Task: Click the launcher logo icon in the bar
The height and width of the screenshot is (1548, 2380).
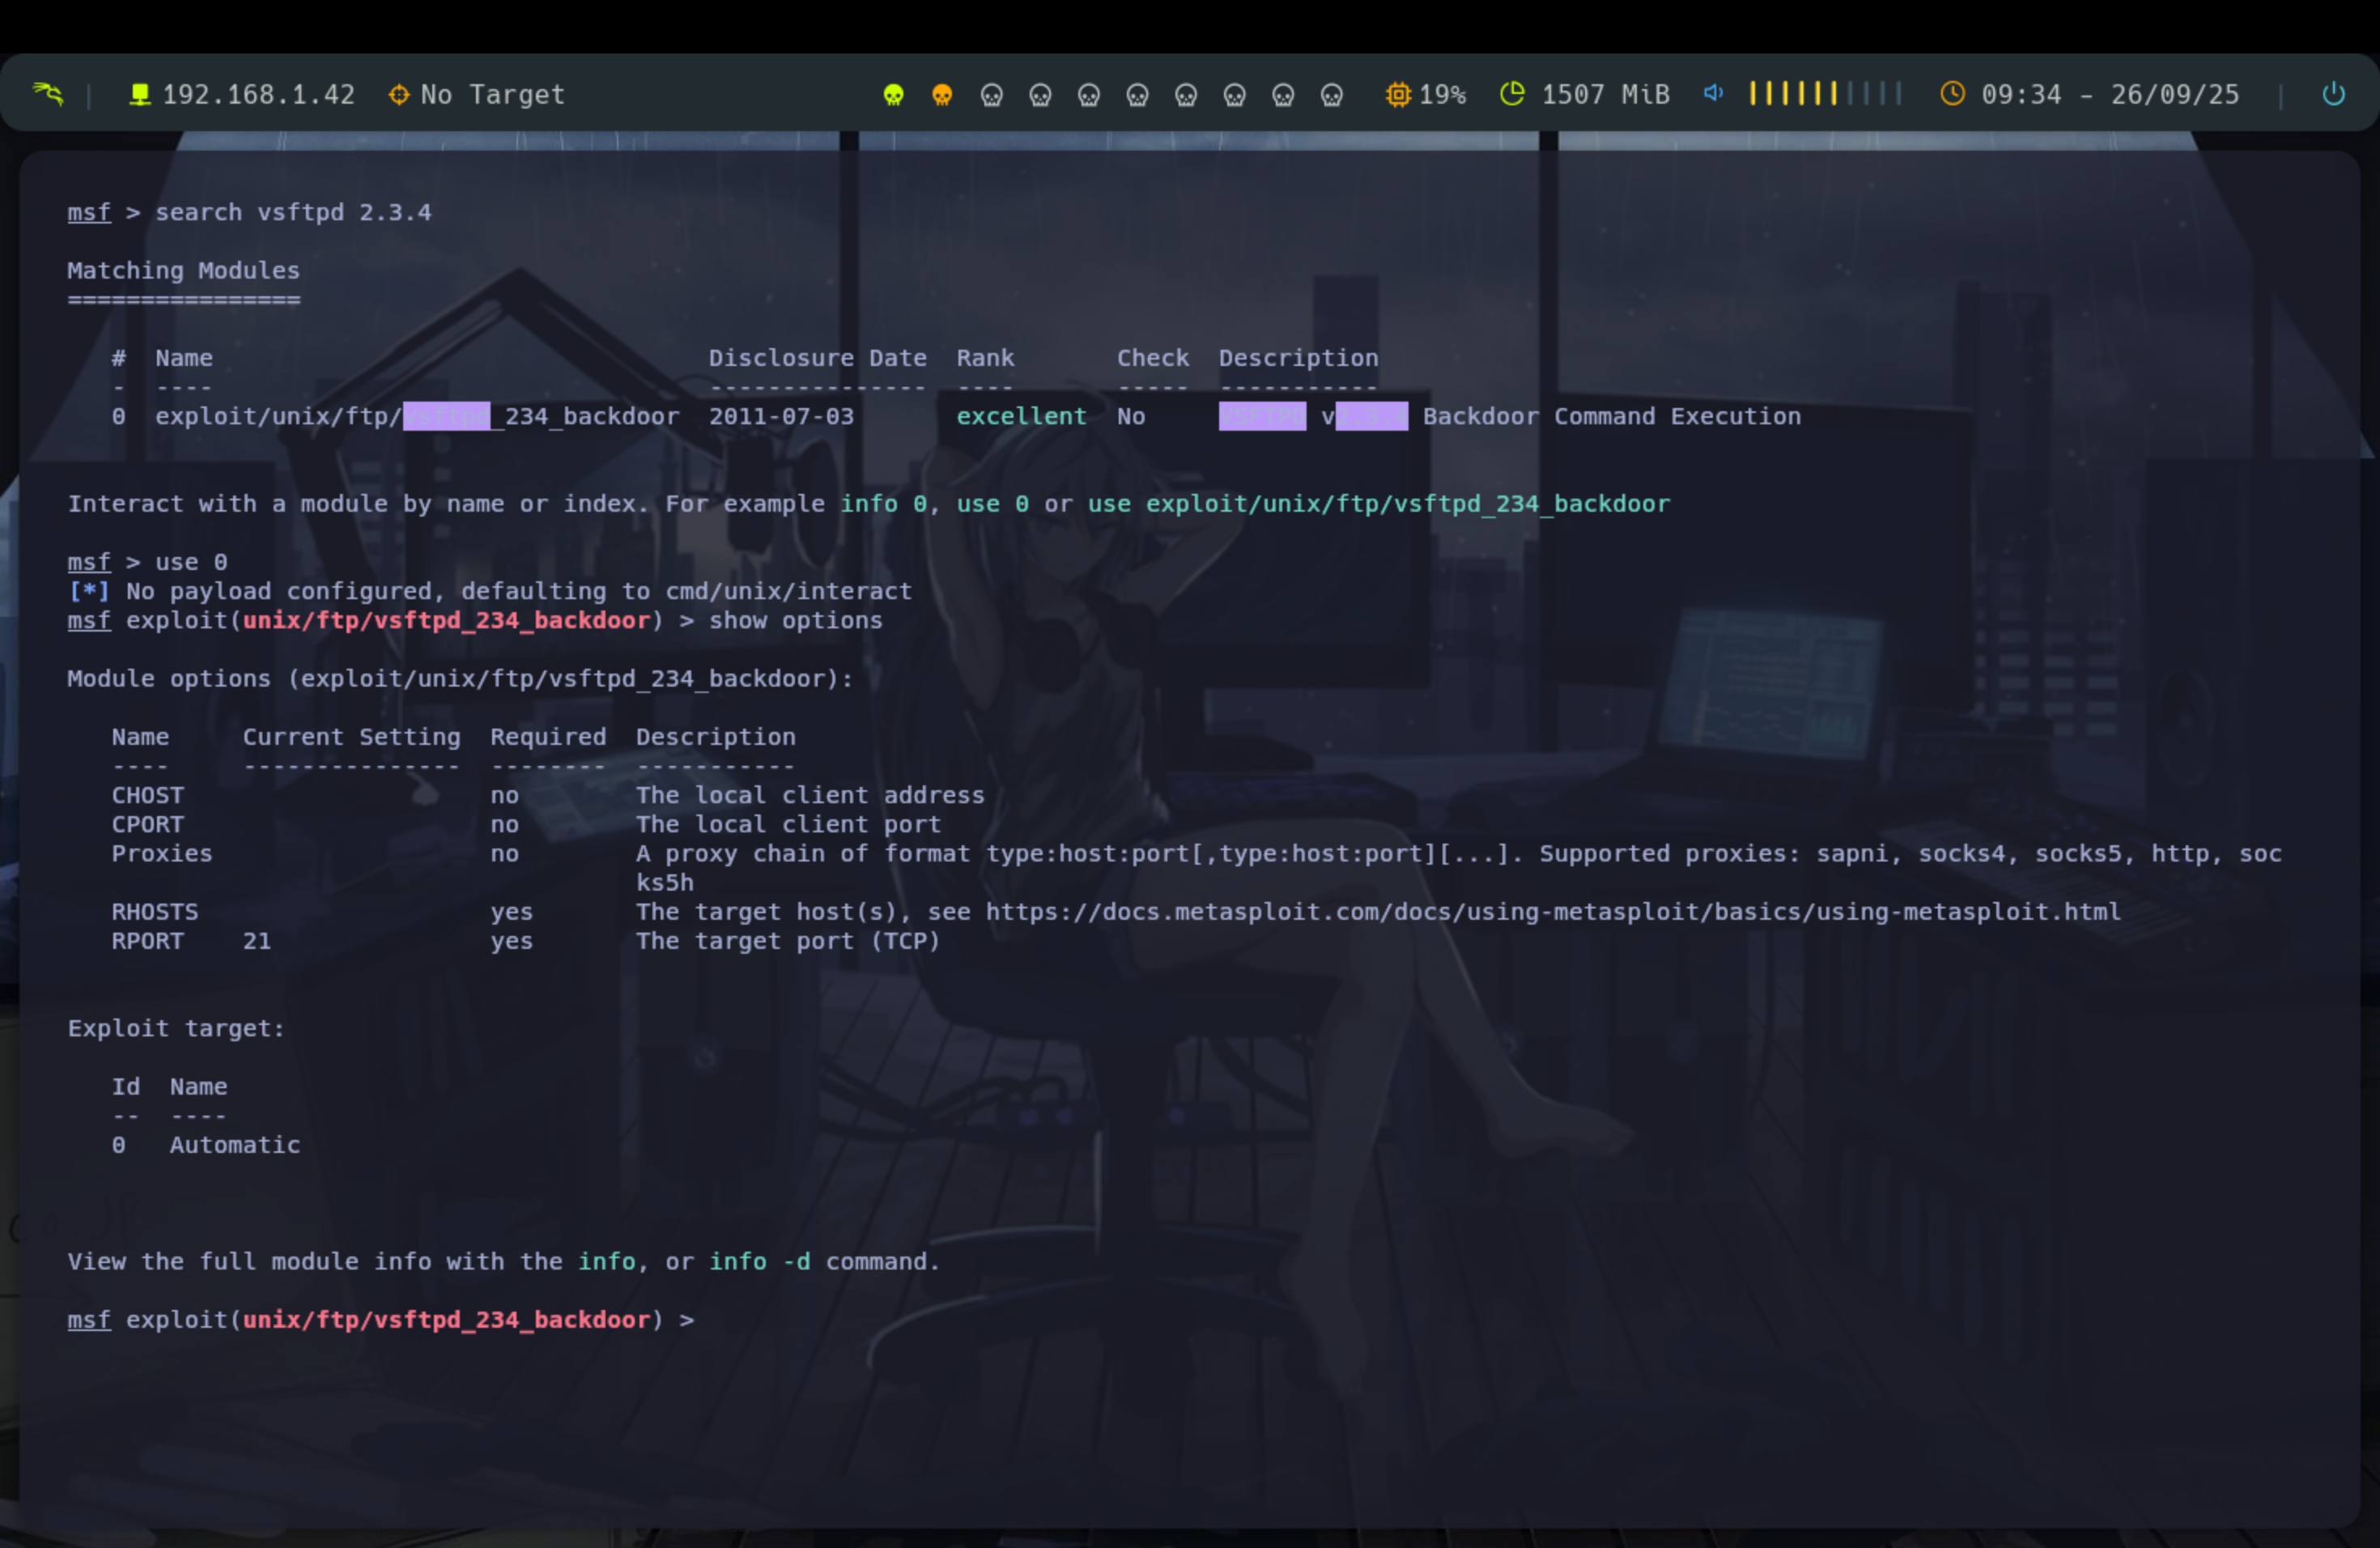Action: (47, 94)
